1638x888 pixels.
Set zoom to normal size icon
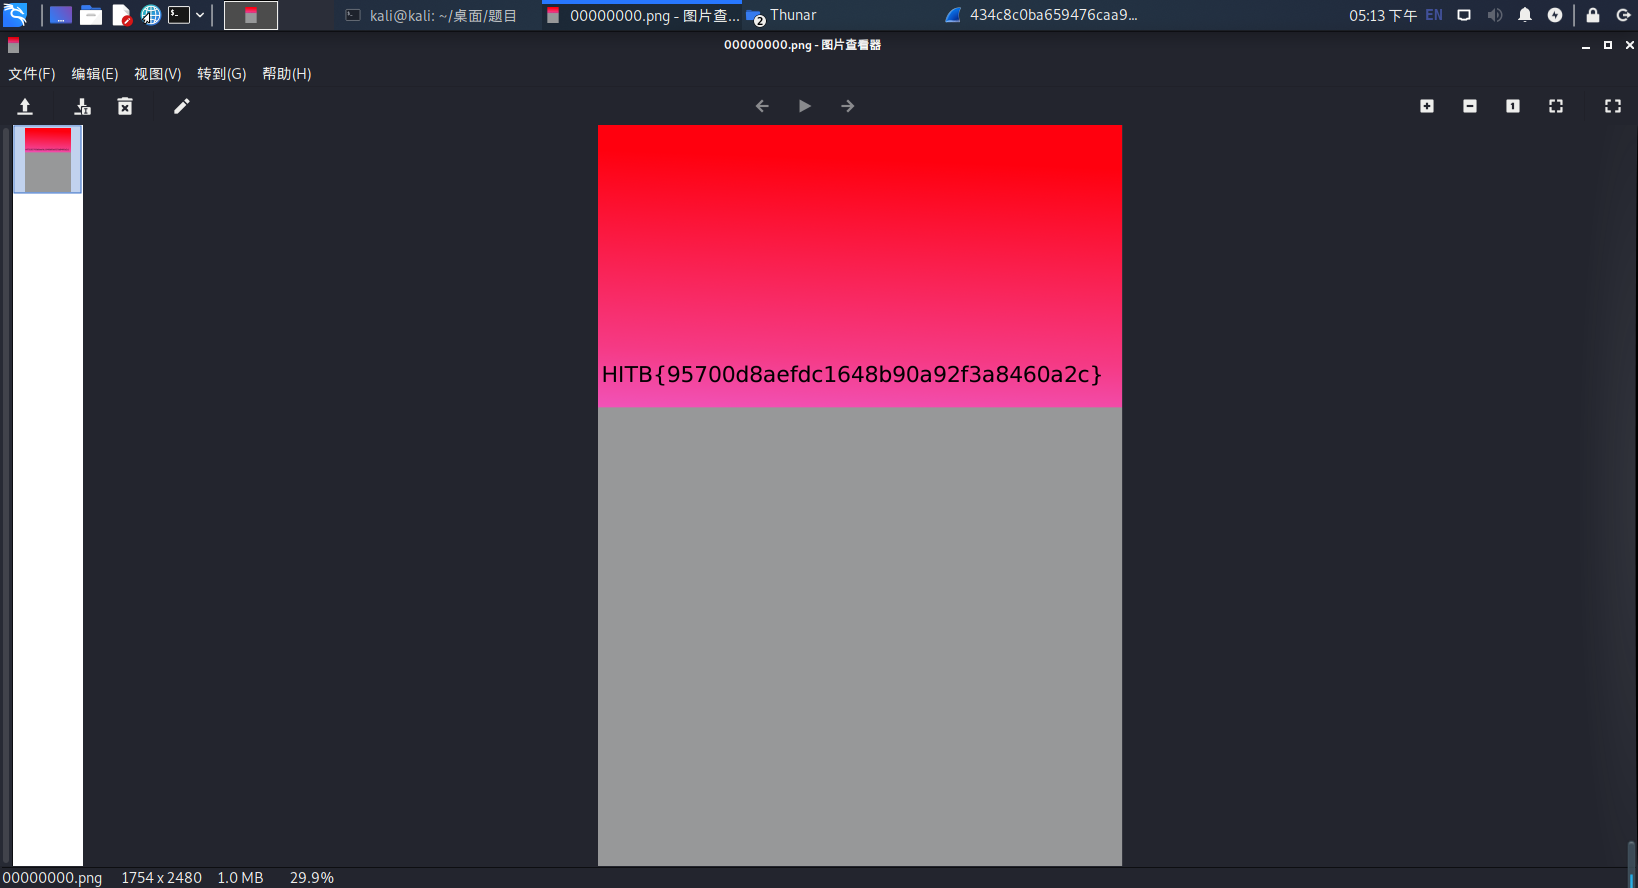click(x=1513, y=106)
